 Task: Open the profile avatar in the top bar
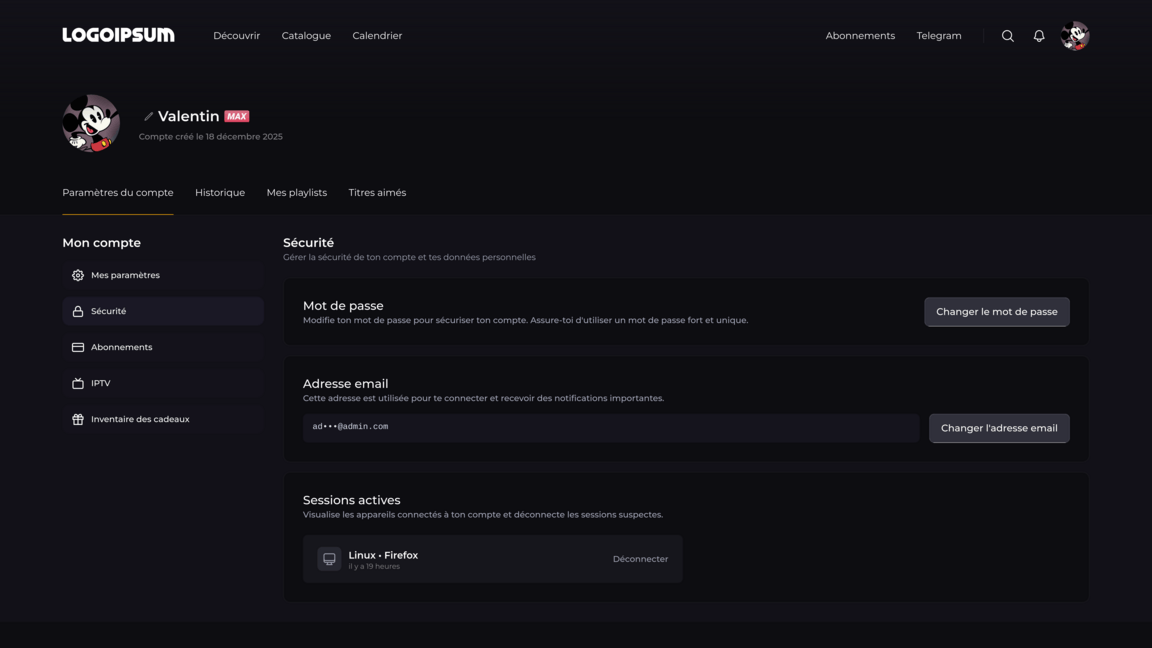click(x=1075, y=35)
